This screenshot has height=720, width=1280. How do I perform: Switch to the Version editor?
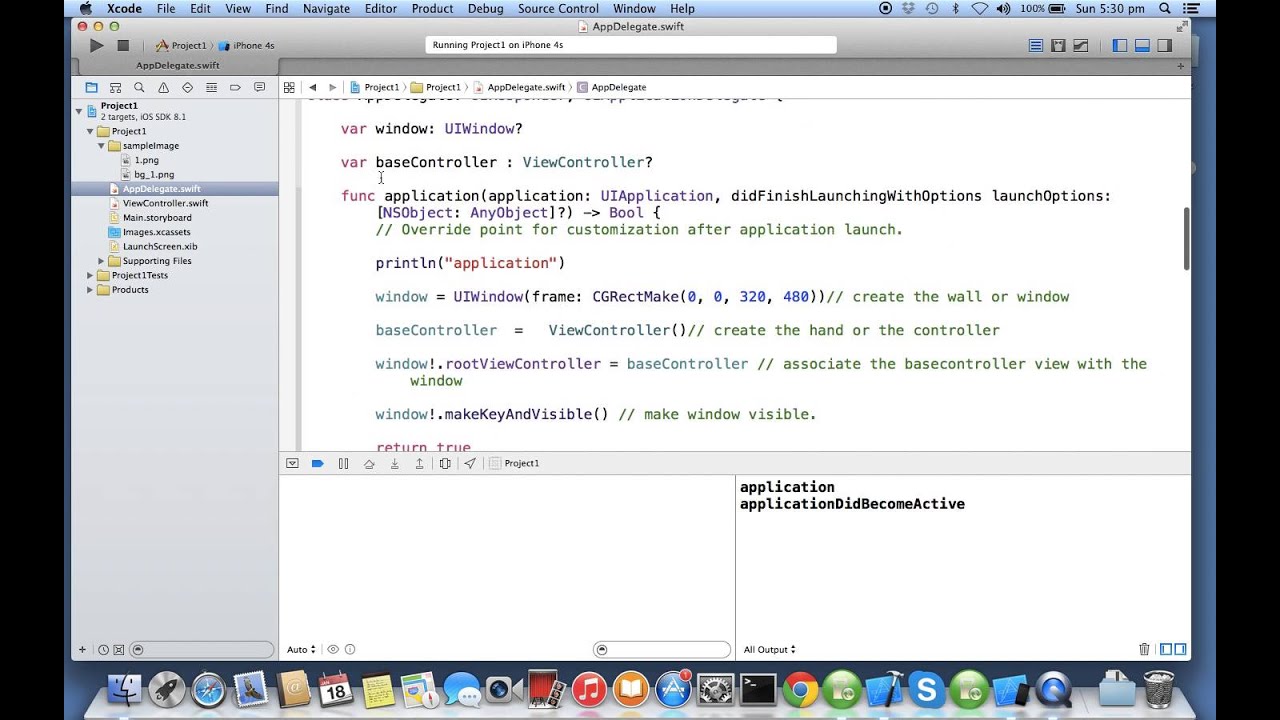[1081, 45]
